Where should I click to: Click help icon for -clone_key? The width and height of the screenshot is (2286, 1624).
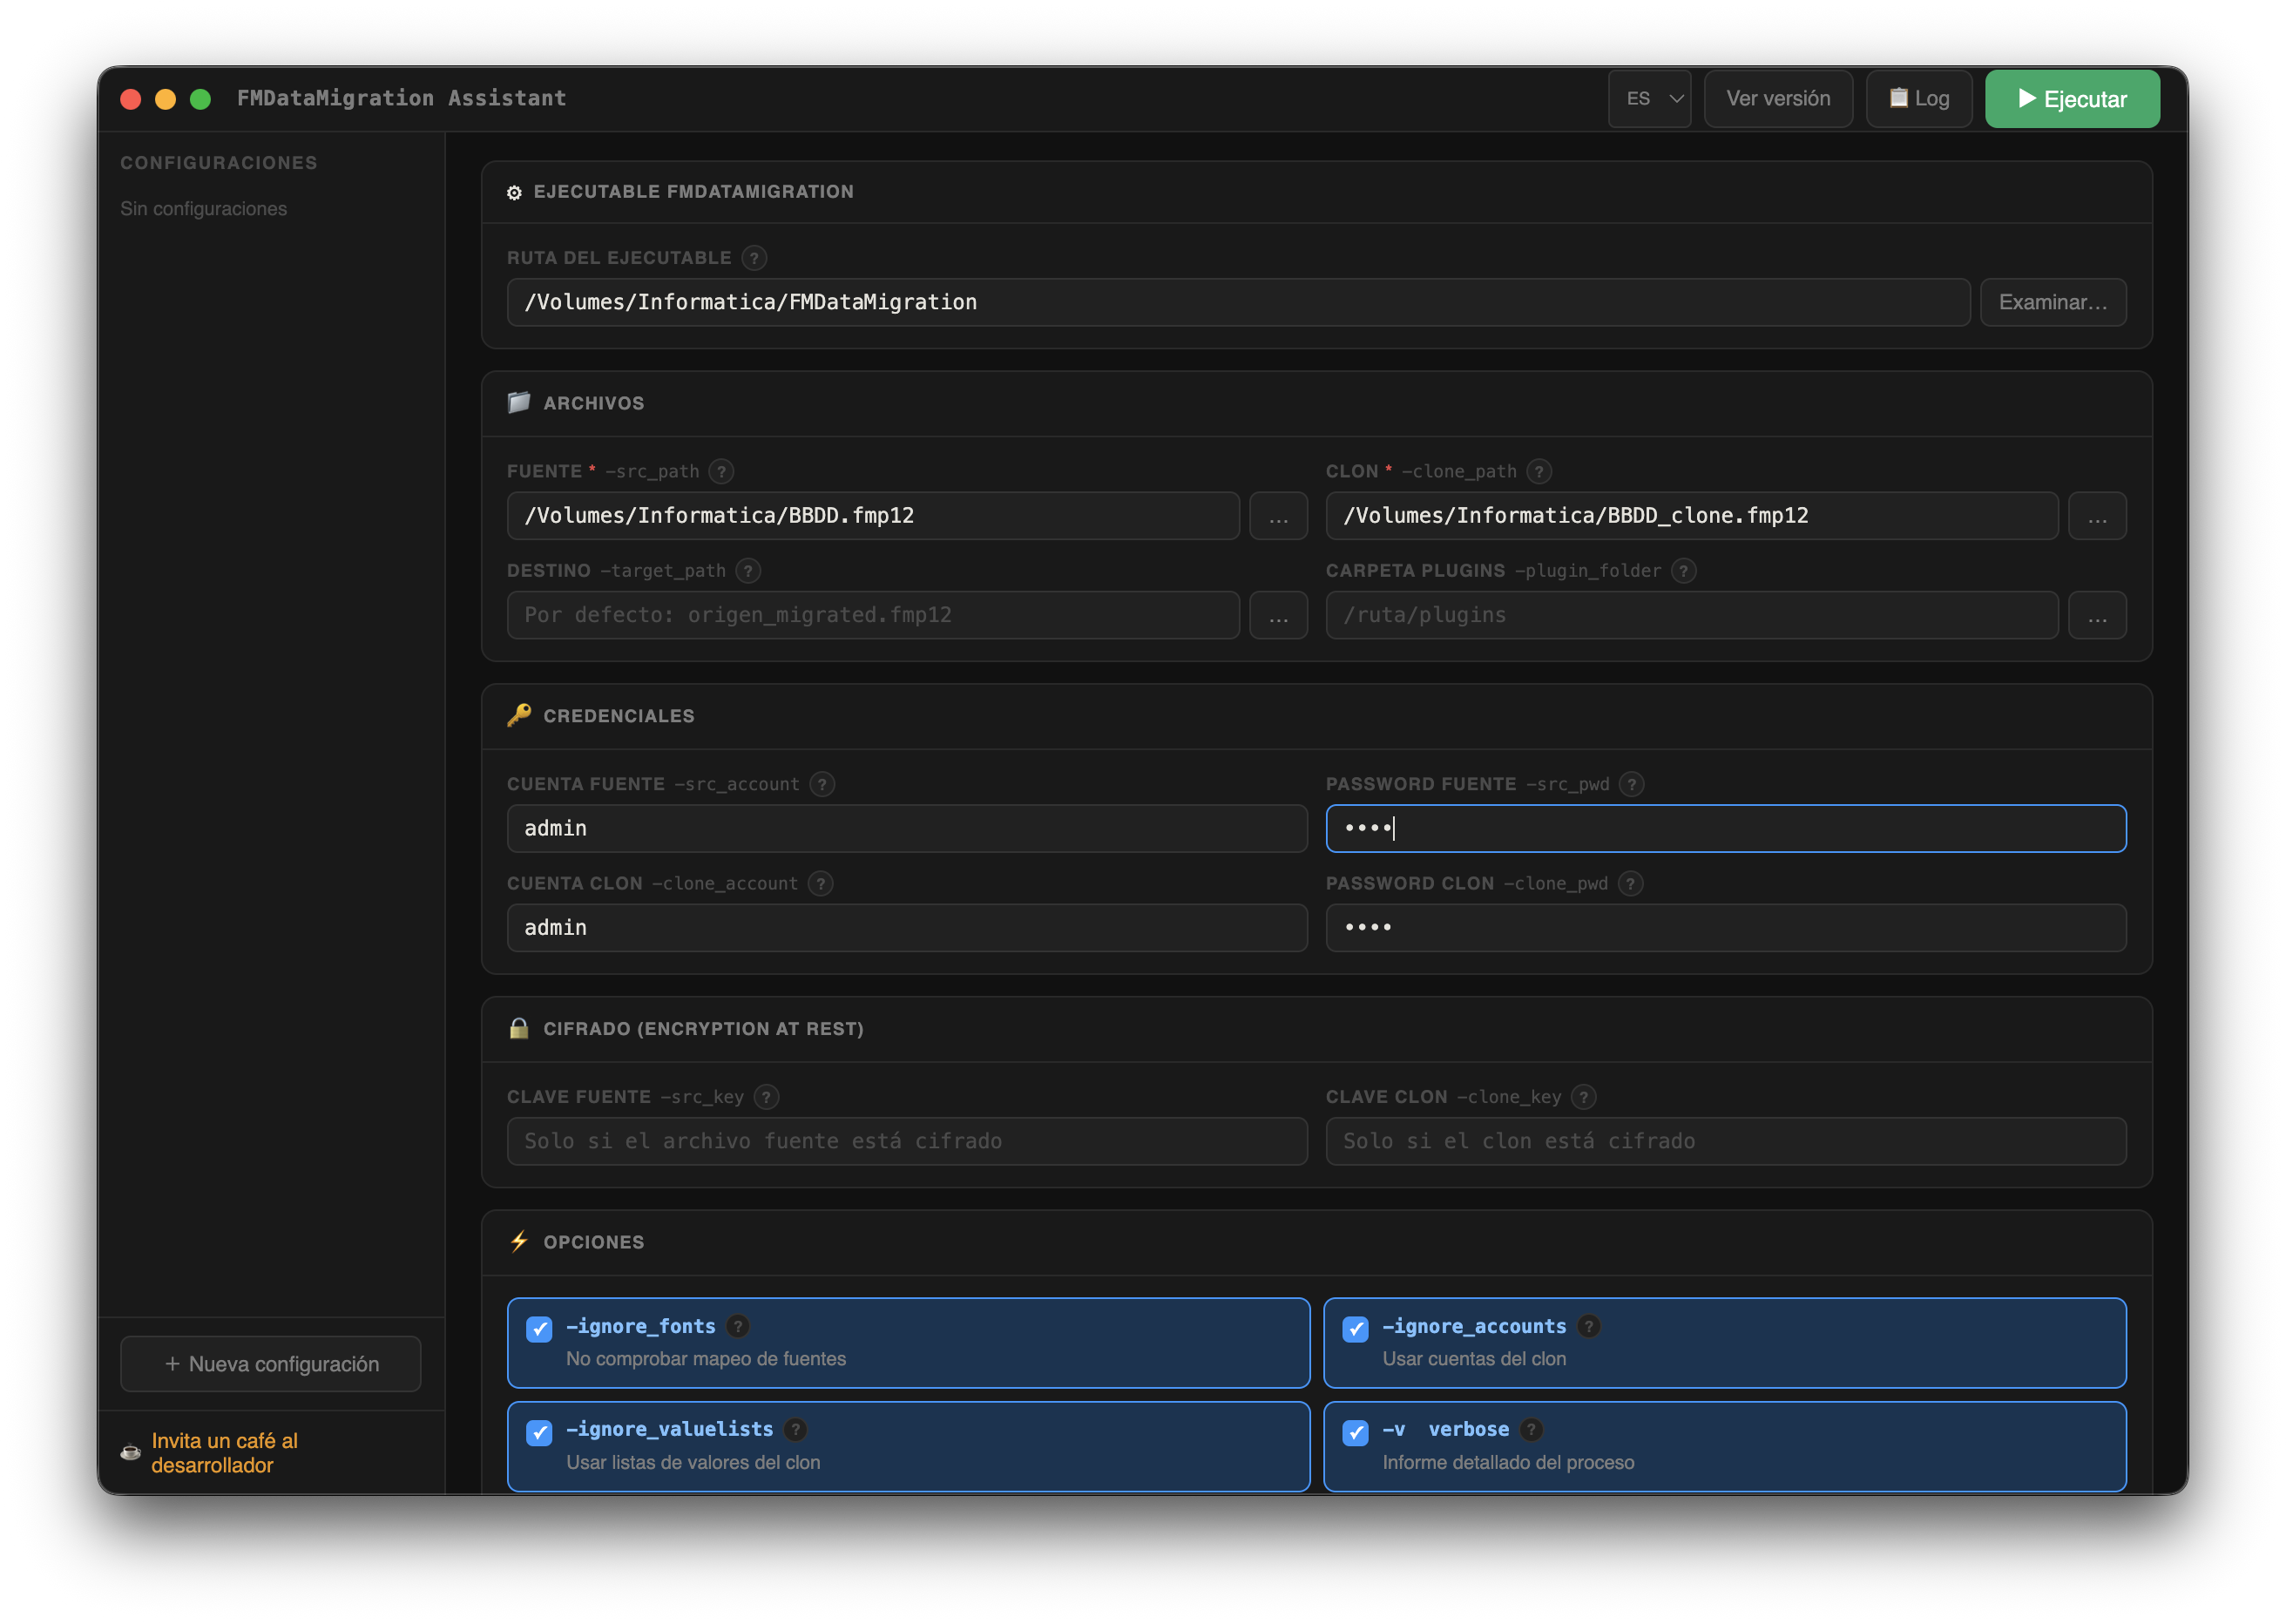tap(1584, 1097)
